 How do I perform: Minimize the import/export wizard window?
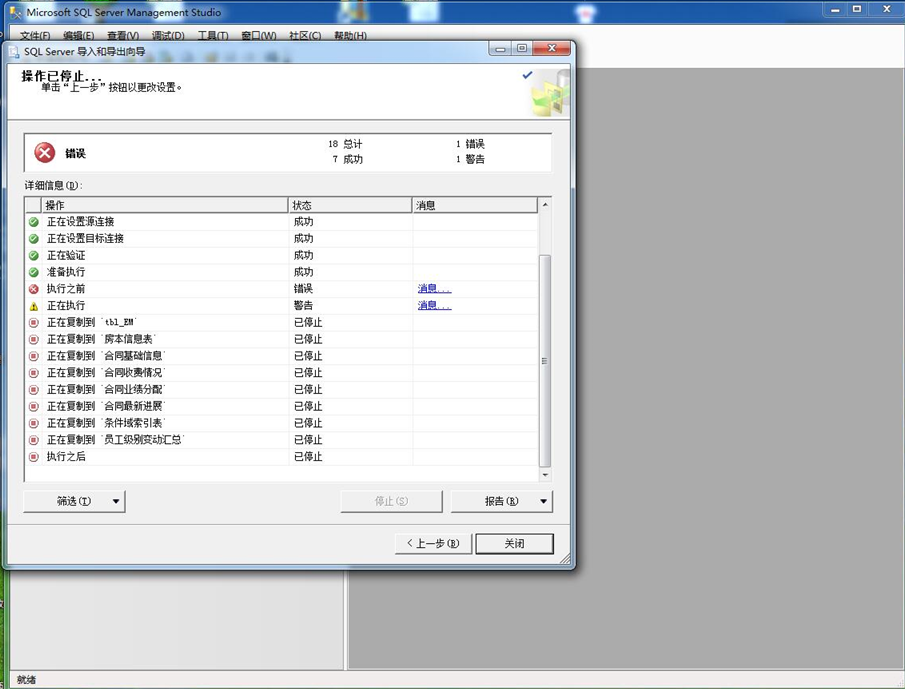[x=500, y=49]
